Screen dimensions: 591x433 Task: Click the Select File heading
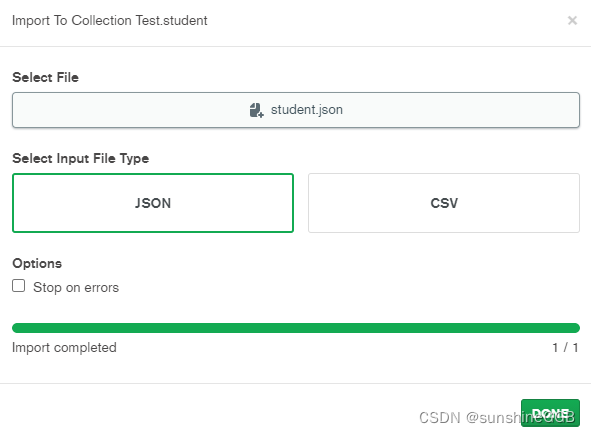tap(46, 77)
